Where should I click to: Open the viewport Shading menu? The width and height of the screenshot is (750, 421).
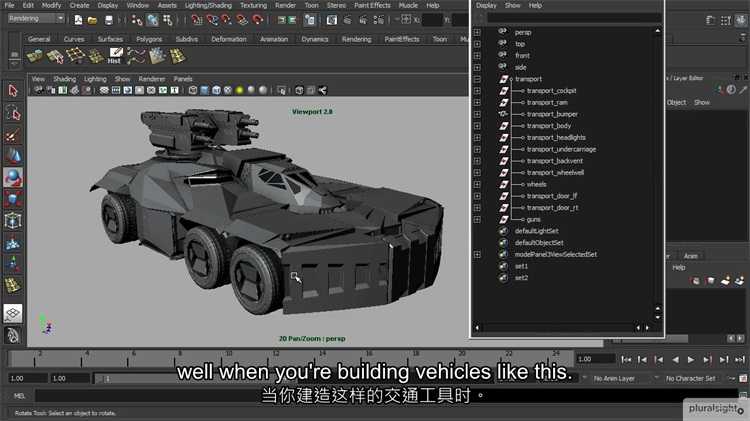coord(65,79)
